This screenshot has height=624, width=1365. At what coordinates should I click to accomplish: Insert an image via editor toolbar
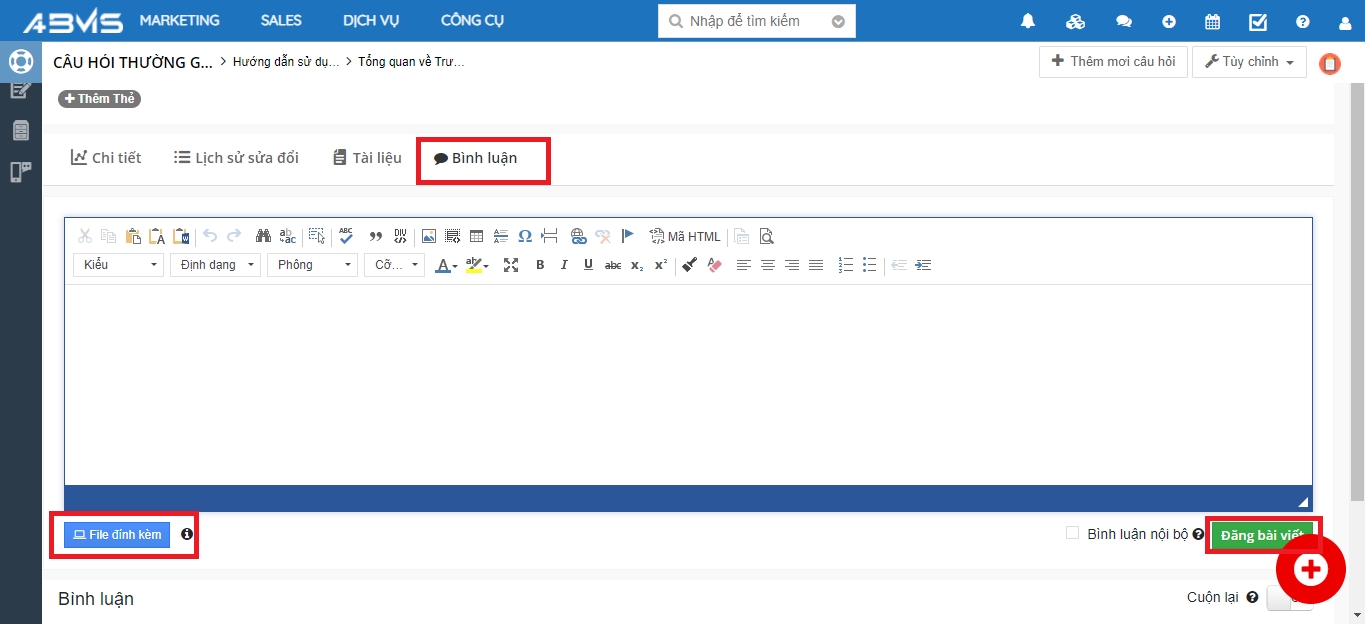(x=428, y=237)
